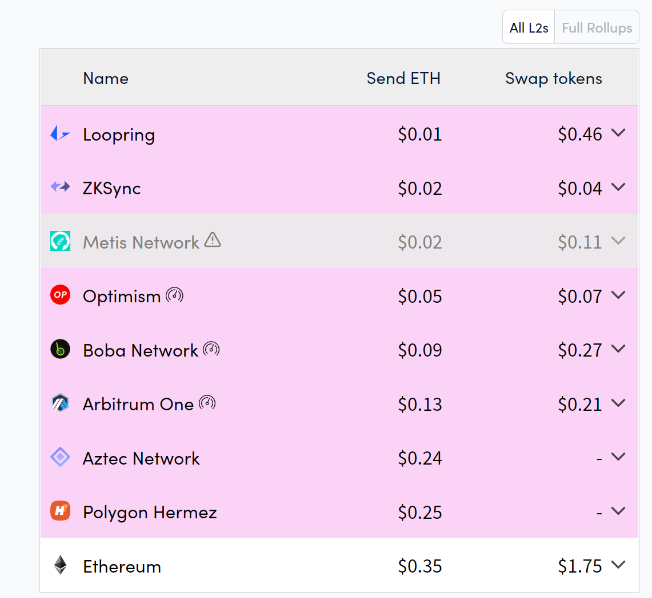Image resolution: width=652 pixels, height=598 pixels.
Task: Click the Ethereum diamond logo icon
Action: coord(60,566)
